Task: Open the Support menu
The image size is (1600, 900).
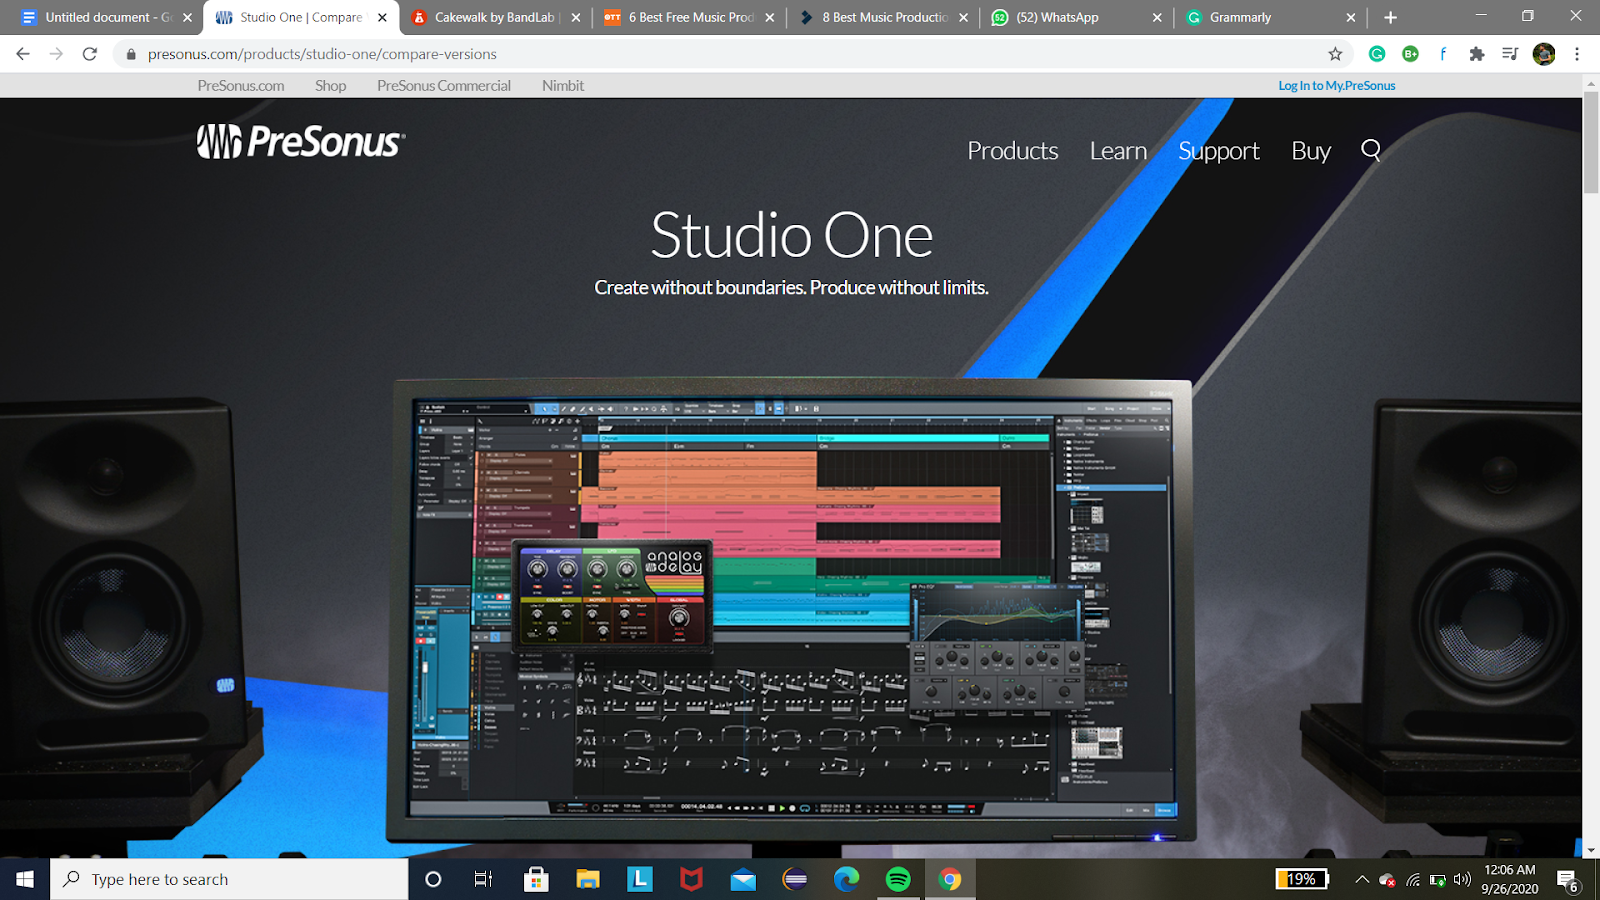Action: click(x=1219, y=151)
